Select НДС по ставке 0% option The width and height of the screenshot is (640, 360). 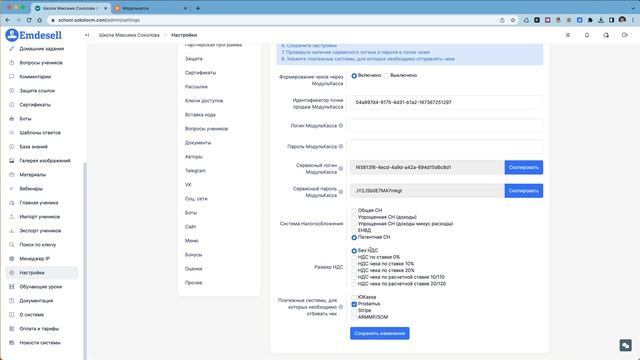(354, 257)
